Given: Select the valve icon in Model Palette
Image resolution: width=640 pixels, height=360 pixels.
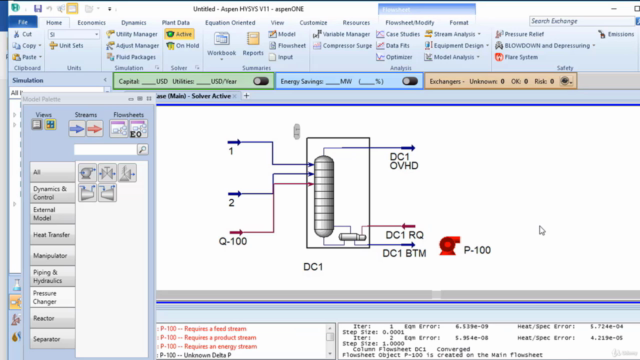Looking at the screenshot, I should (107, 173).
